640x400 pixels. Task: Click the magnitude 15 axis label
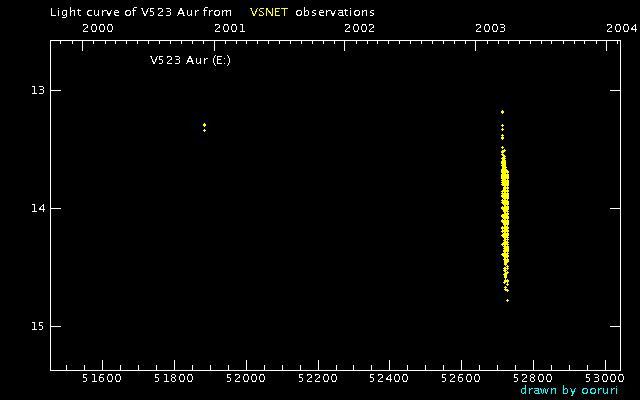(x=38, y=327)
